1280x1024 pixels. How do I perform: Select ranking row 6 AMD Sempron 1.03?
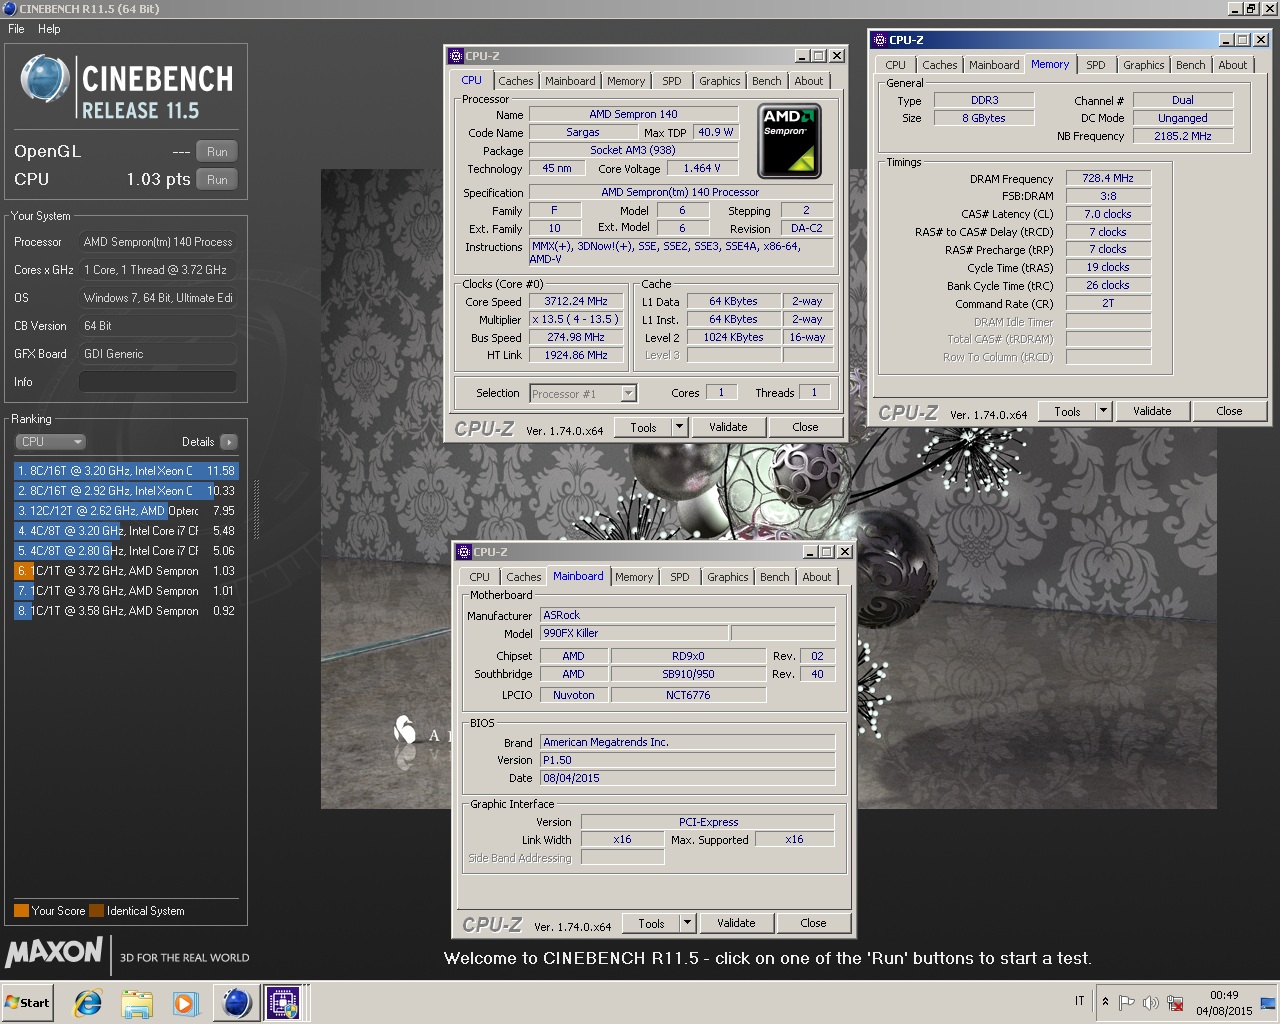click(x=126, y=571)
